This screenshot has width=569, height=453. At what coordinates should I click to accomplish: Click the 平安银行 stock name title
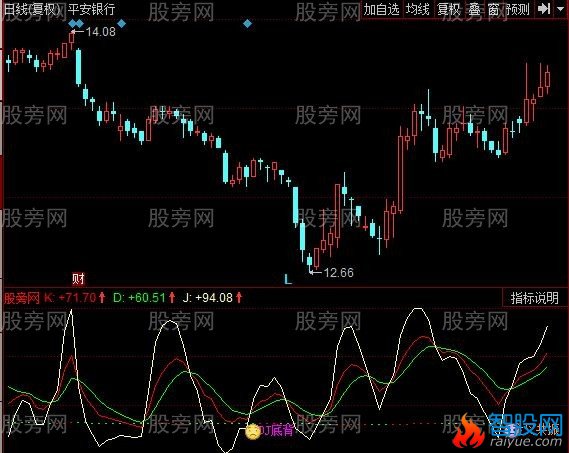(x=91, y=9)
